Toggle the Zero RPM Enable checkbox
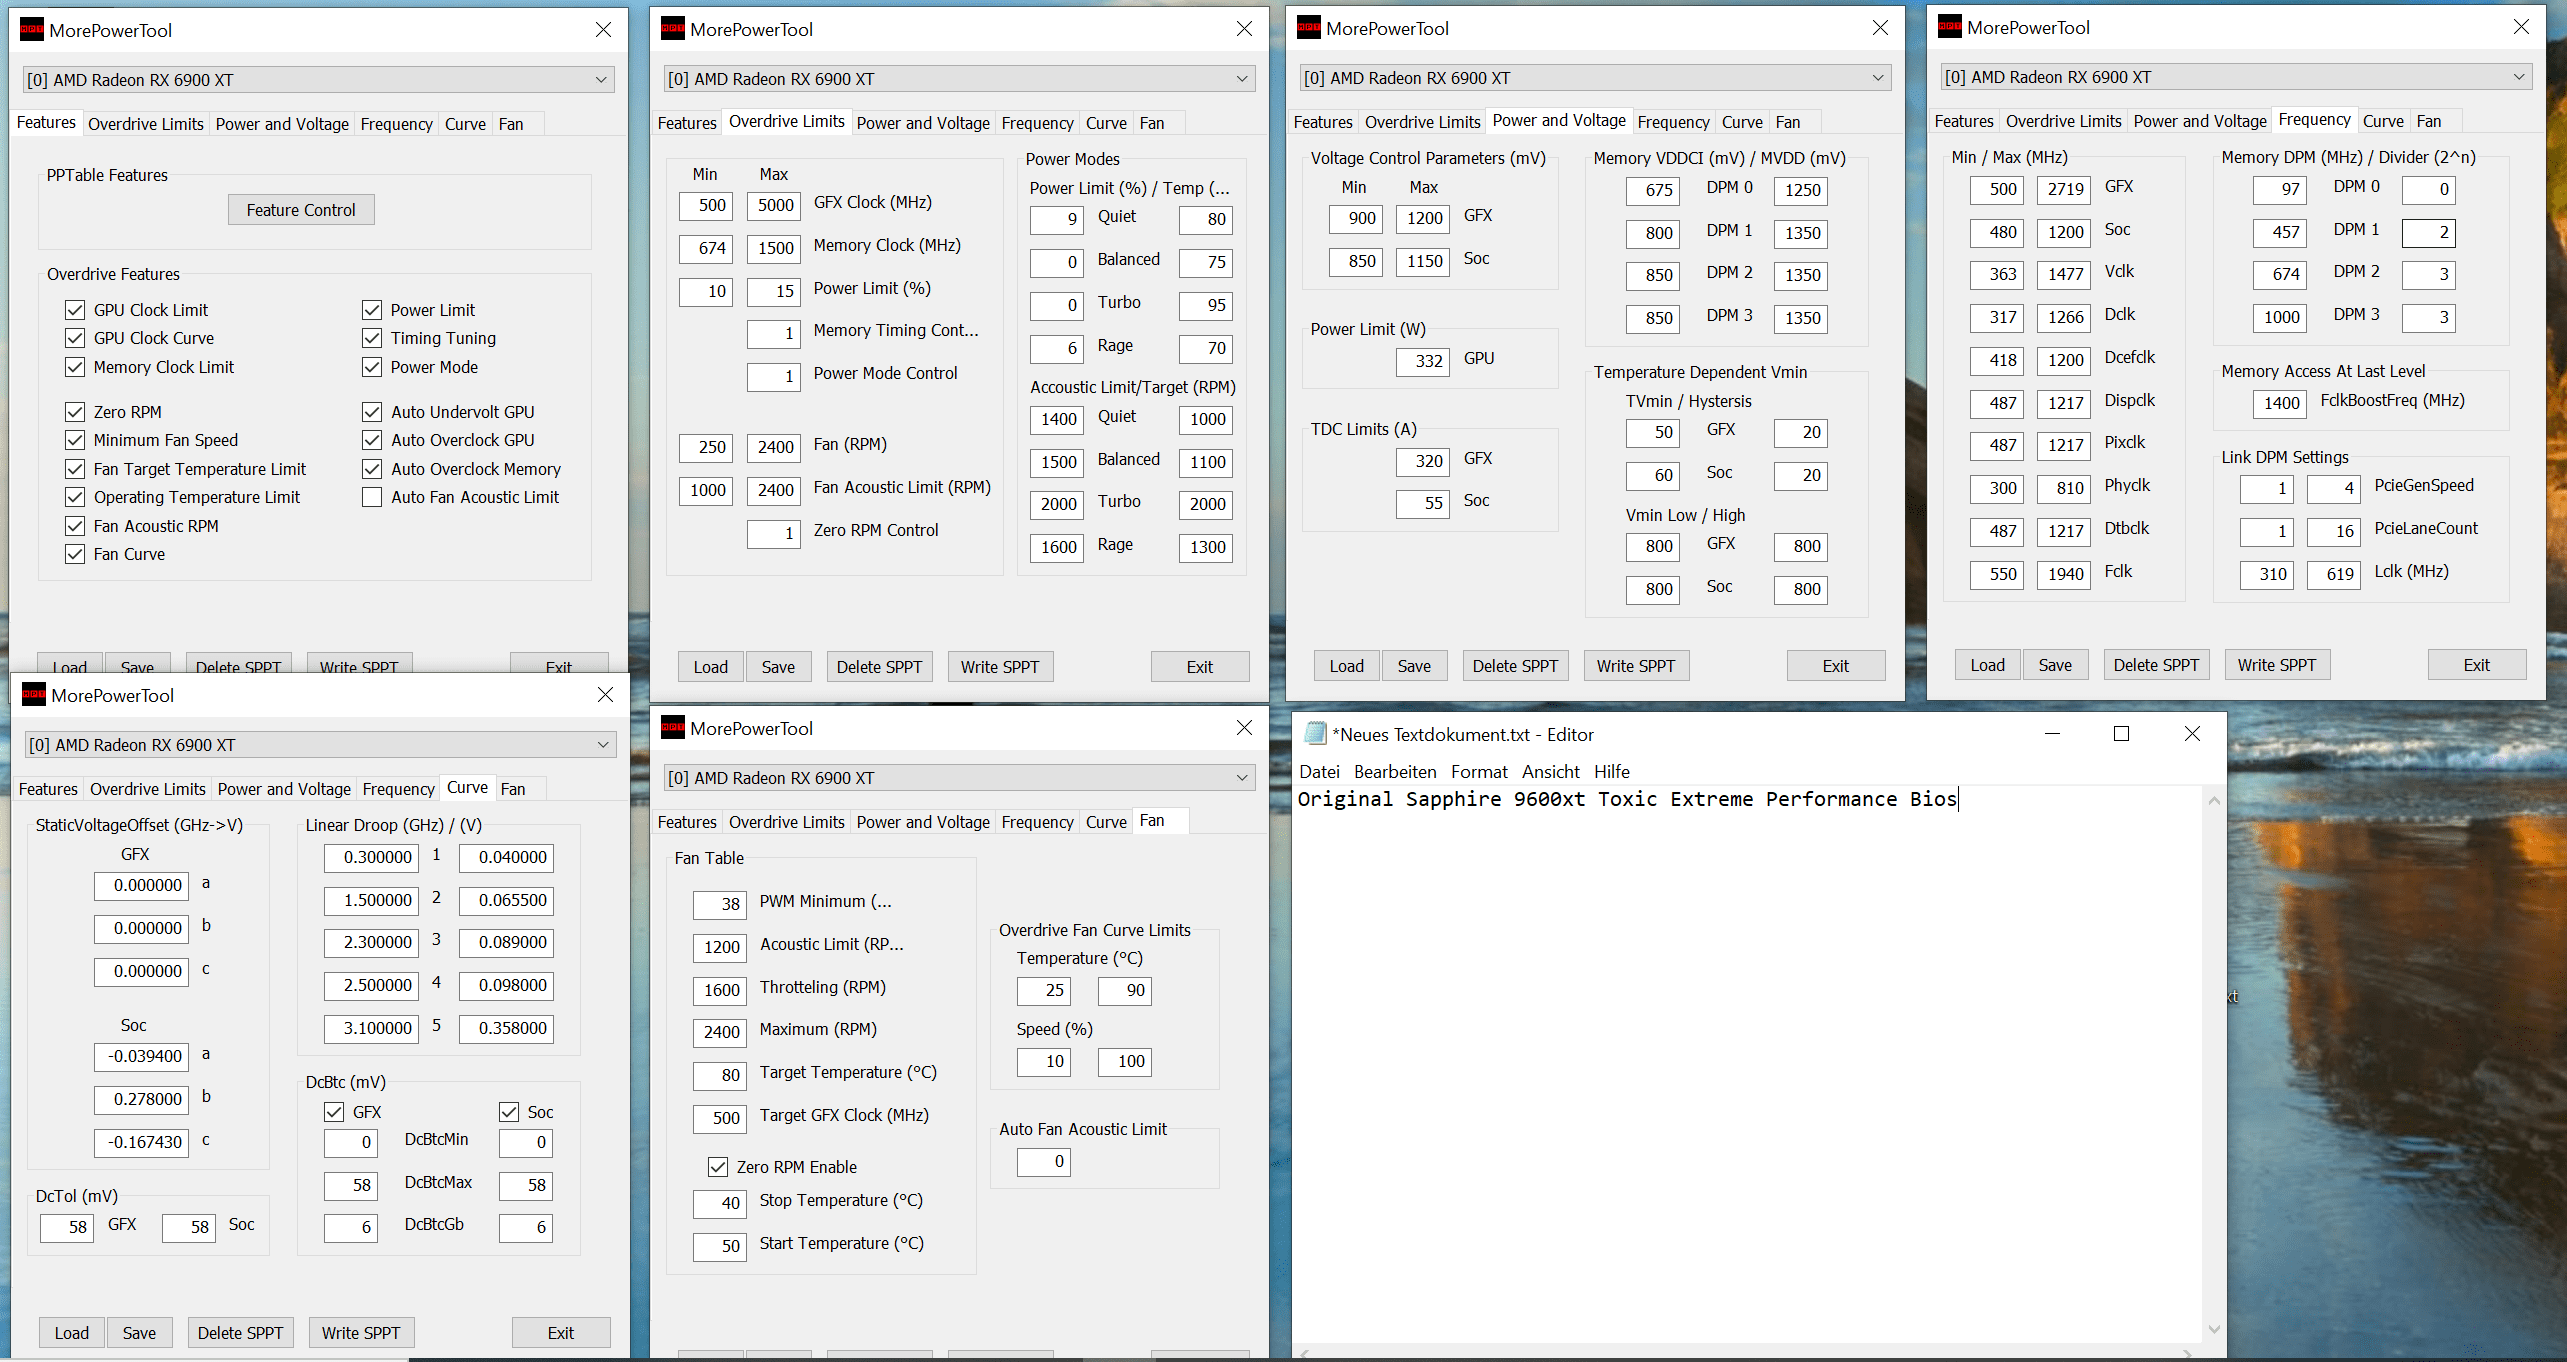The width and height of the screenshot is (2567, 1362). [717, 1167]
